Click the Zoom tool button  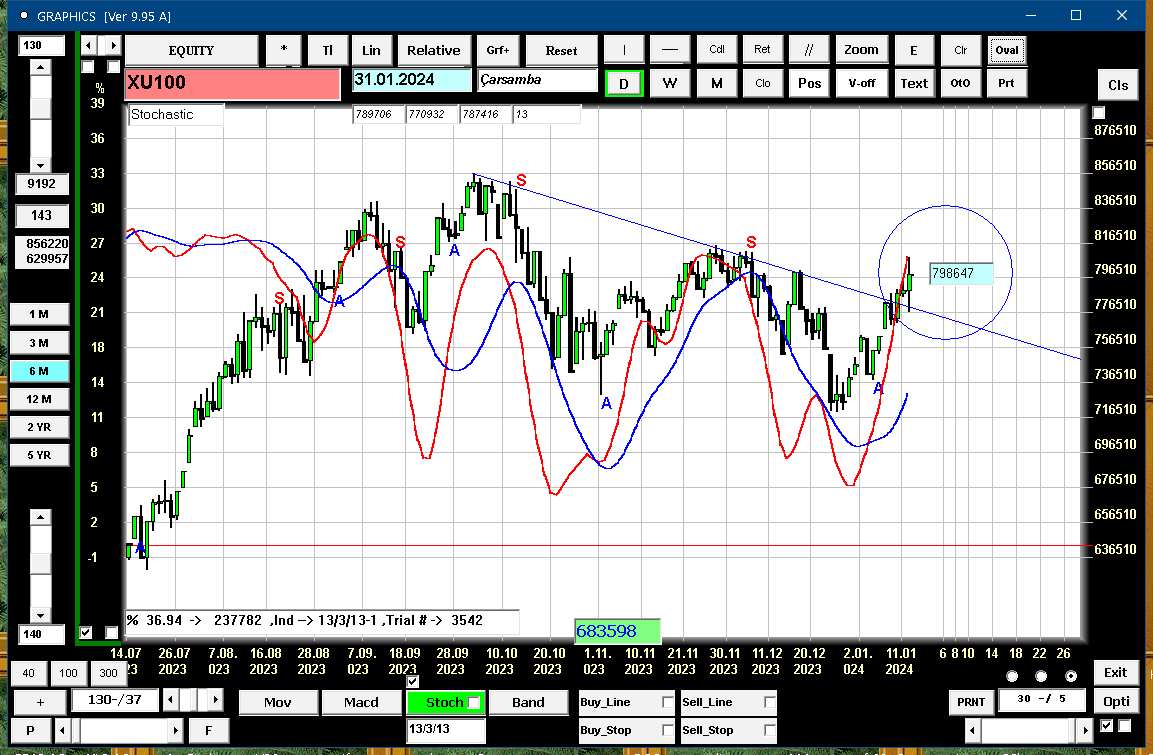pos(862,50)
